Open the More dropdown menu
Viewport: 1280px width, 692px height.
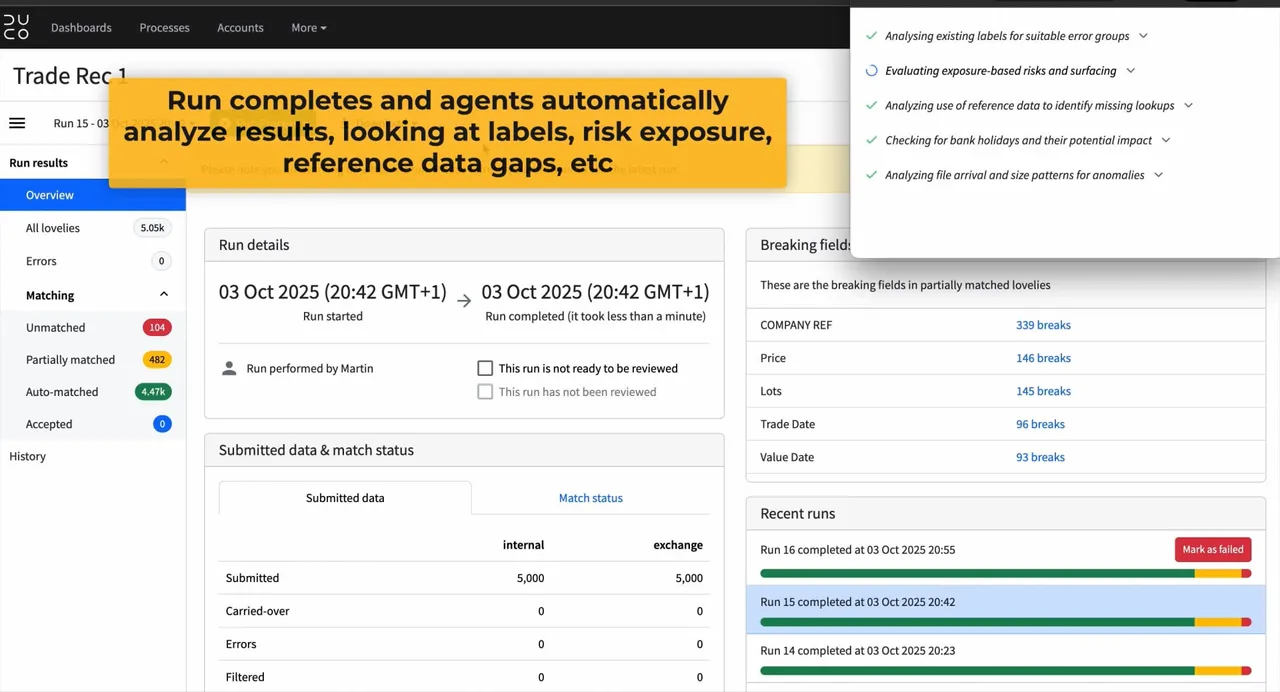[x=309, y=28]
